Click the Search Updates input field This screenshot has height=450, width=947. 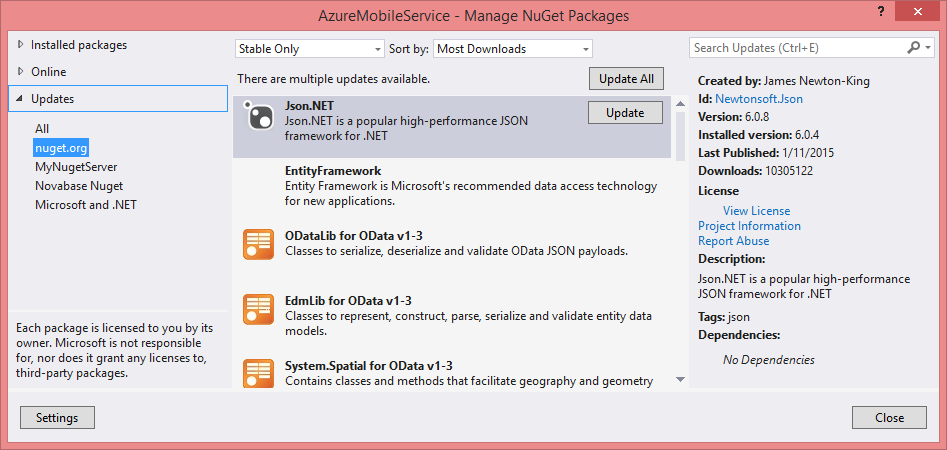[x=797, y=48]
